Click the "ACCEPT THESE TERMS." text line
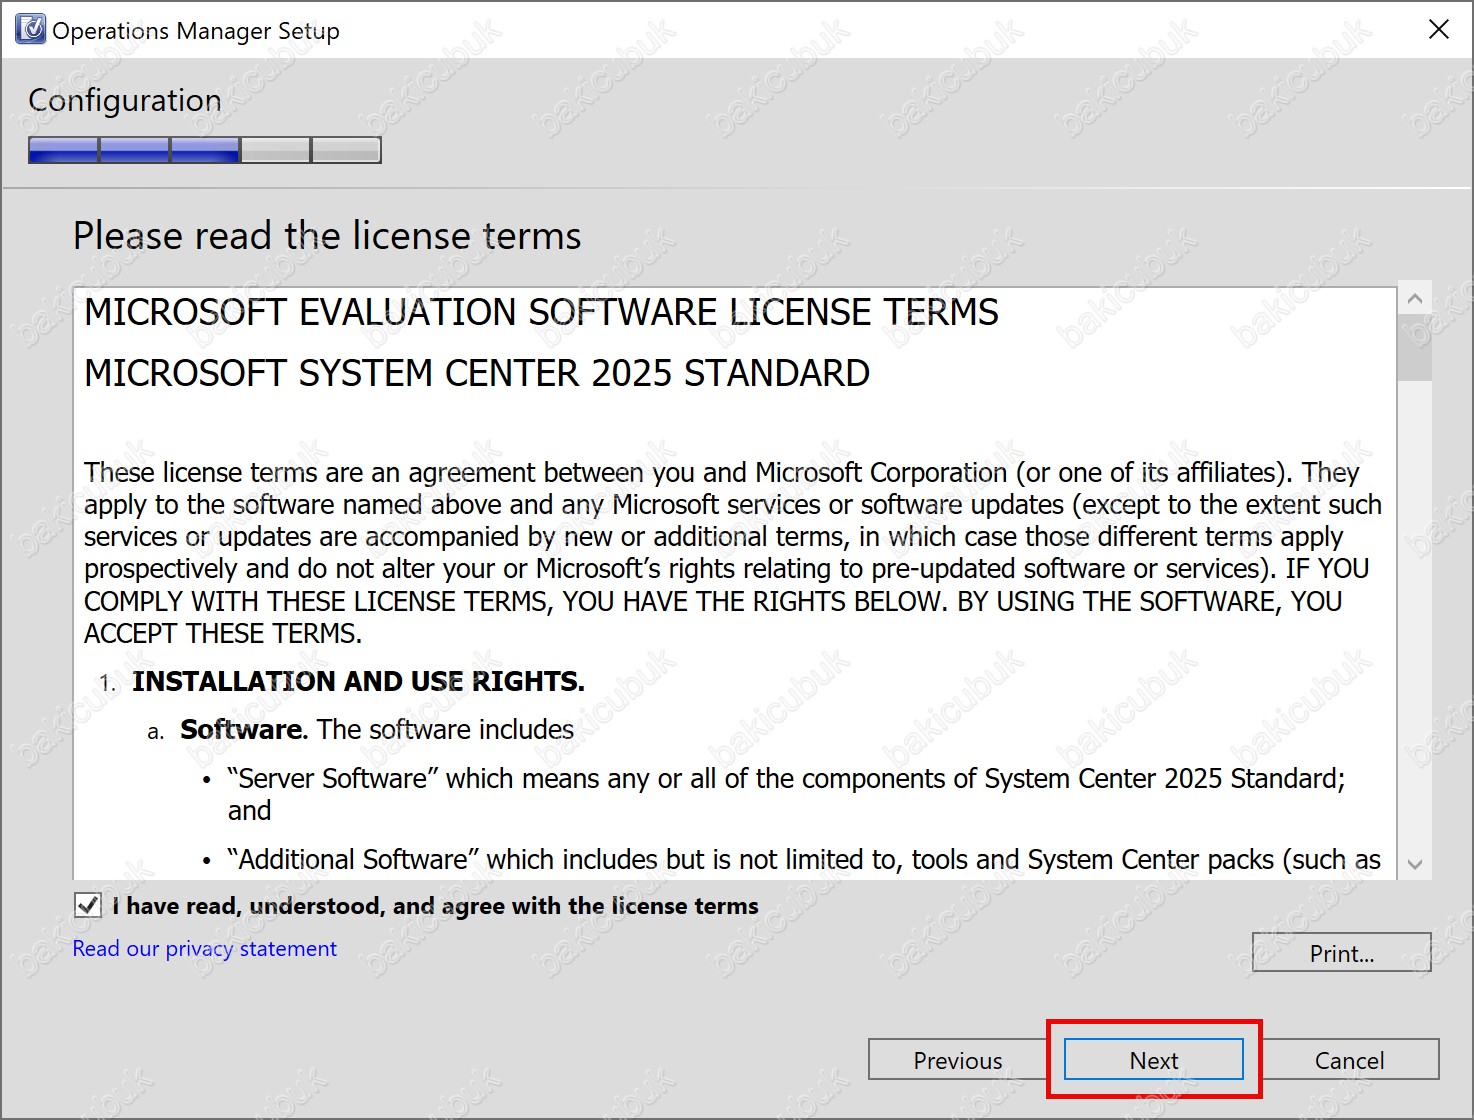Screen dimensions: 1474x1120 click(223, 634)
